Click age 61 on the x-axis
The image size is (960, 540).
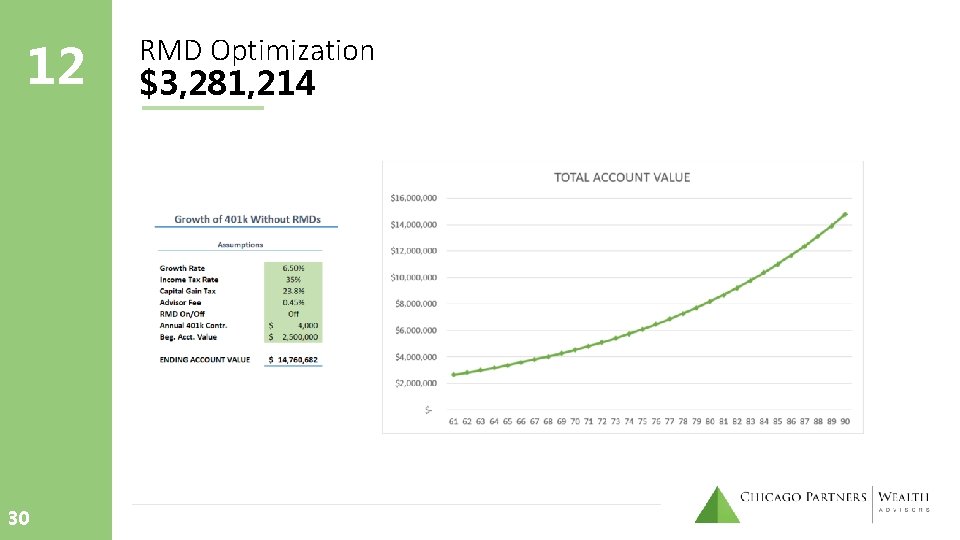tap(453, 421)
